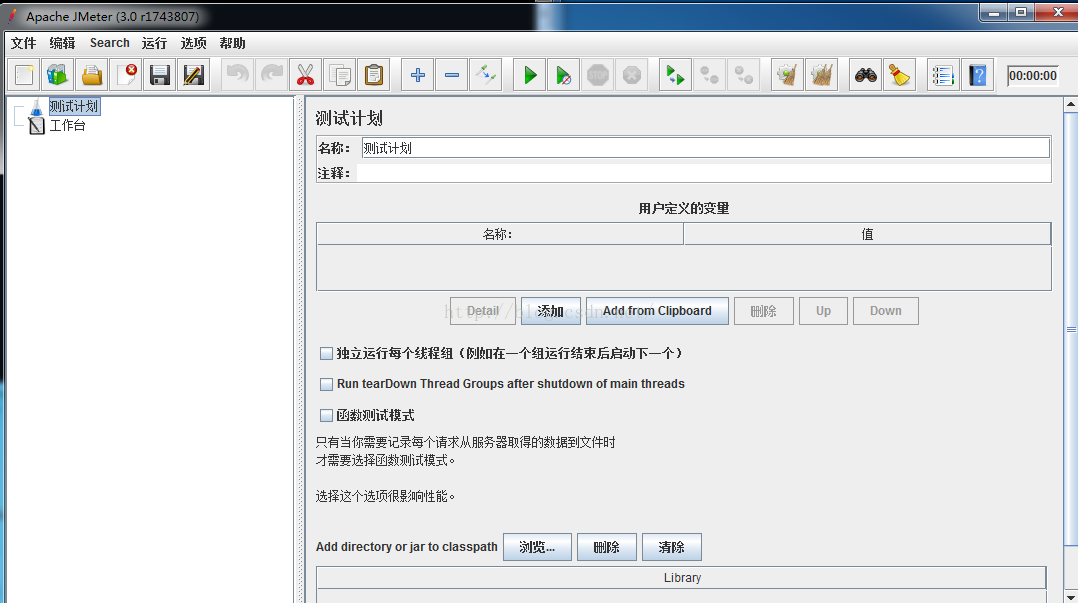Click the Remote Start All icon
The height and width of the screenshot is (603, 1078).
(x=675, y=75)
